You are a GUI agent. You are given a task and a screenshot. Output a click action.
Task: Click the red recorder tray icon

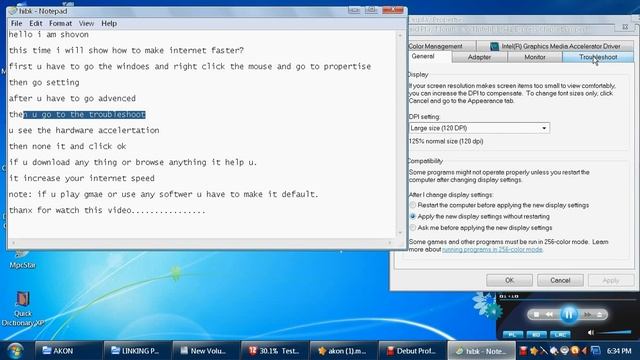(x=523, y=350)
